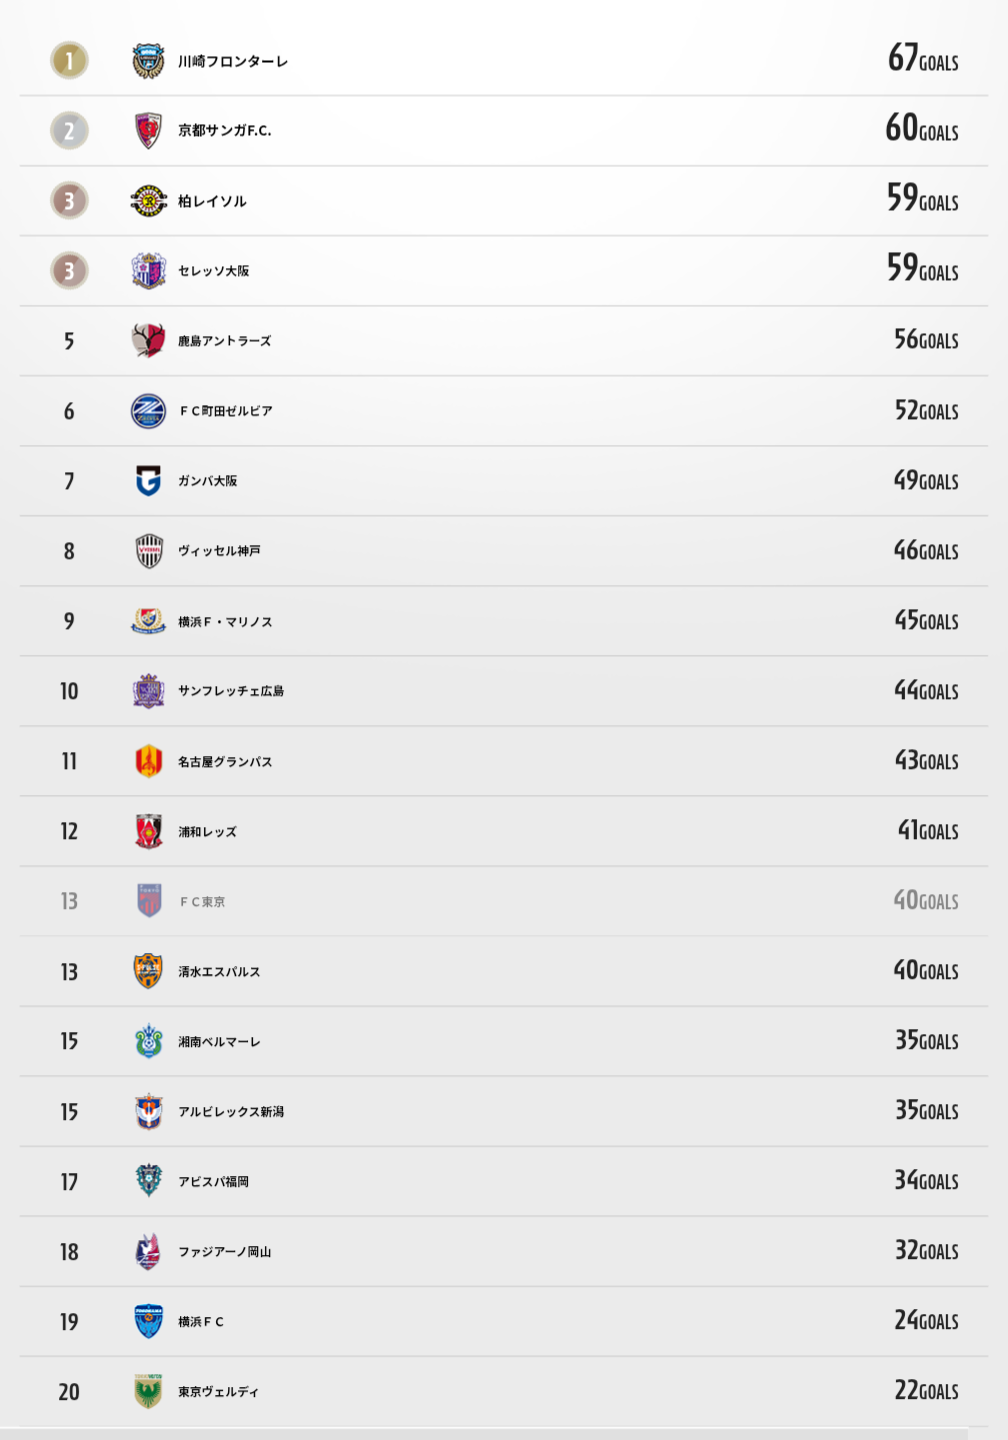Viewport: 1008px width, 1440px height.
Task: Click the Urawa Reds club crest
Action: tap(148, 831)
